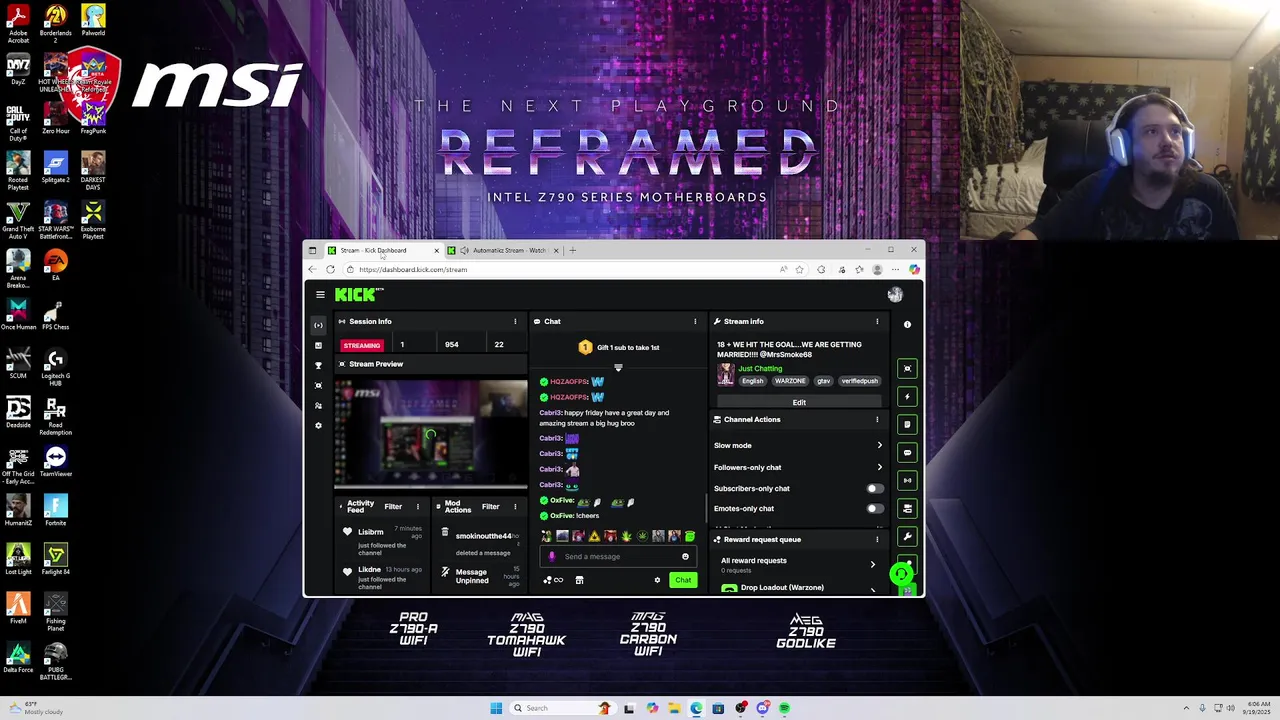Open chat settings gear next to the Chat button

pos(657,580)
